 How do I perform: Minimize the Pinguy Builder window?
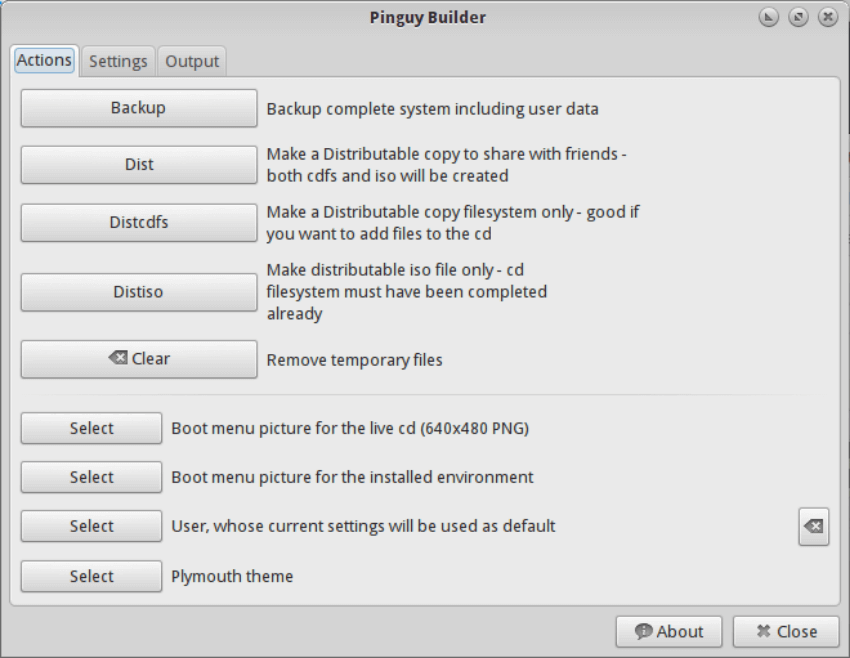[768, 17]
